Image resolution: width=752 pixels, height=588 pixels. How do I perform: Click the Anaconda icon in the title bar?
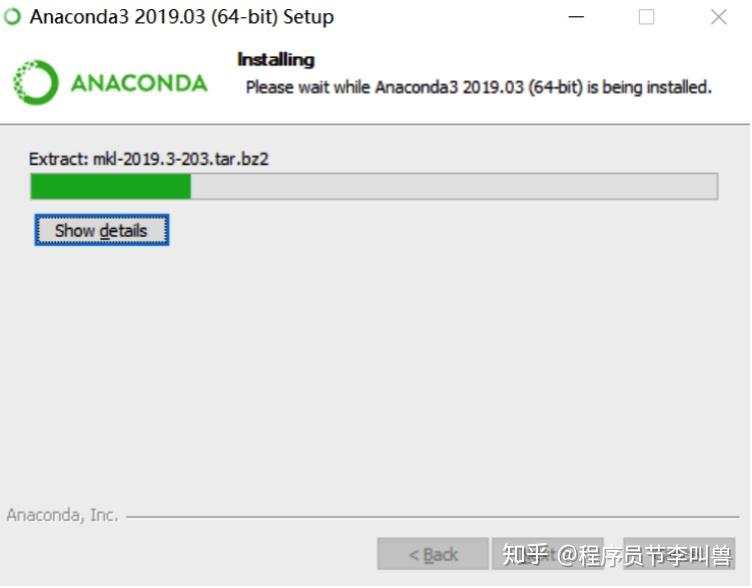click(x=12, y=17)
